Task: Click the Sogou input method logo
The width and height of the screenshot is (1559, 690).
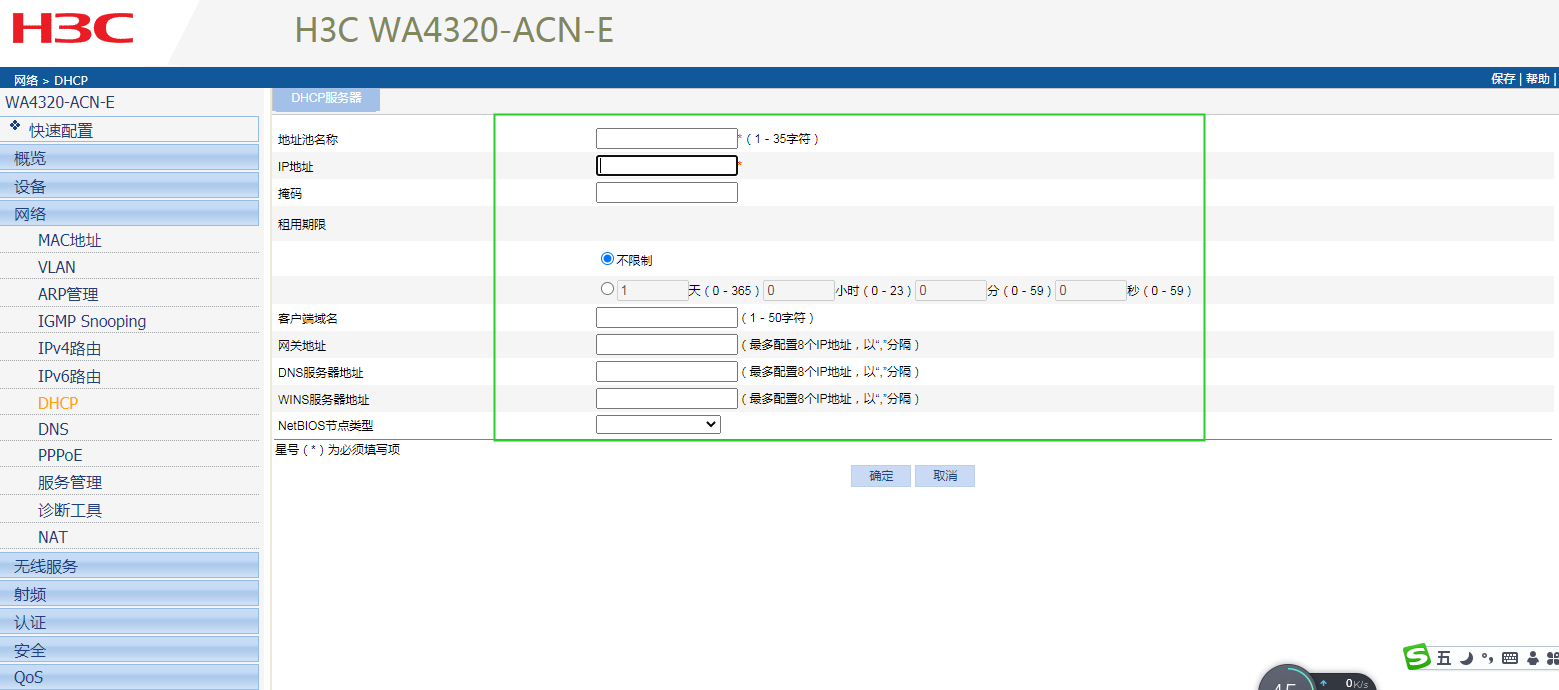Action: click(x=1417, y=657)
